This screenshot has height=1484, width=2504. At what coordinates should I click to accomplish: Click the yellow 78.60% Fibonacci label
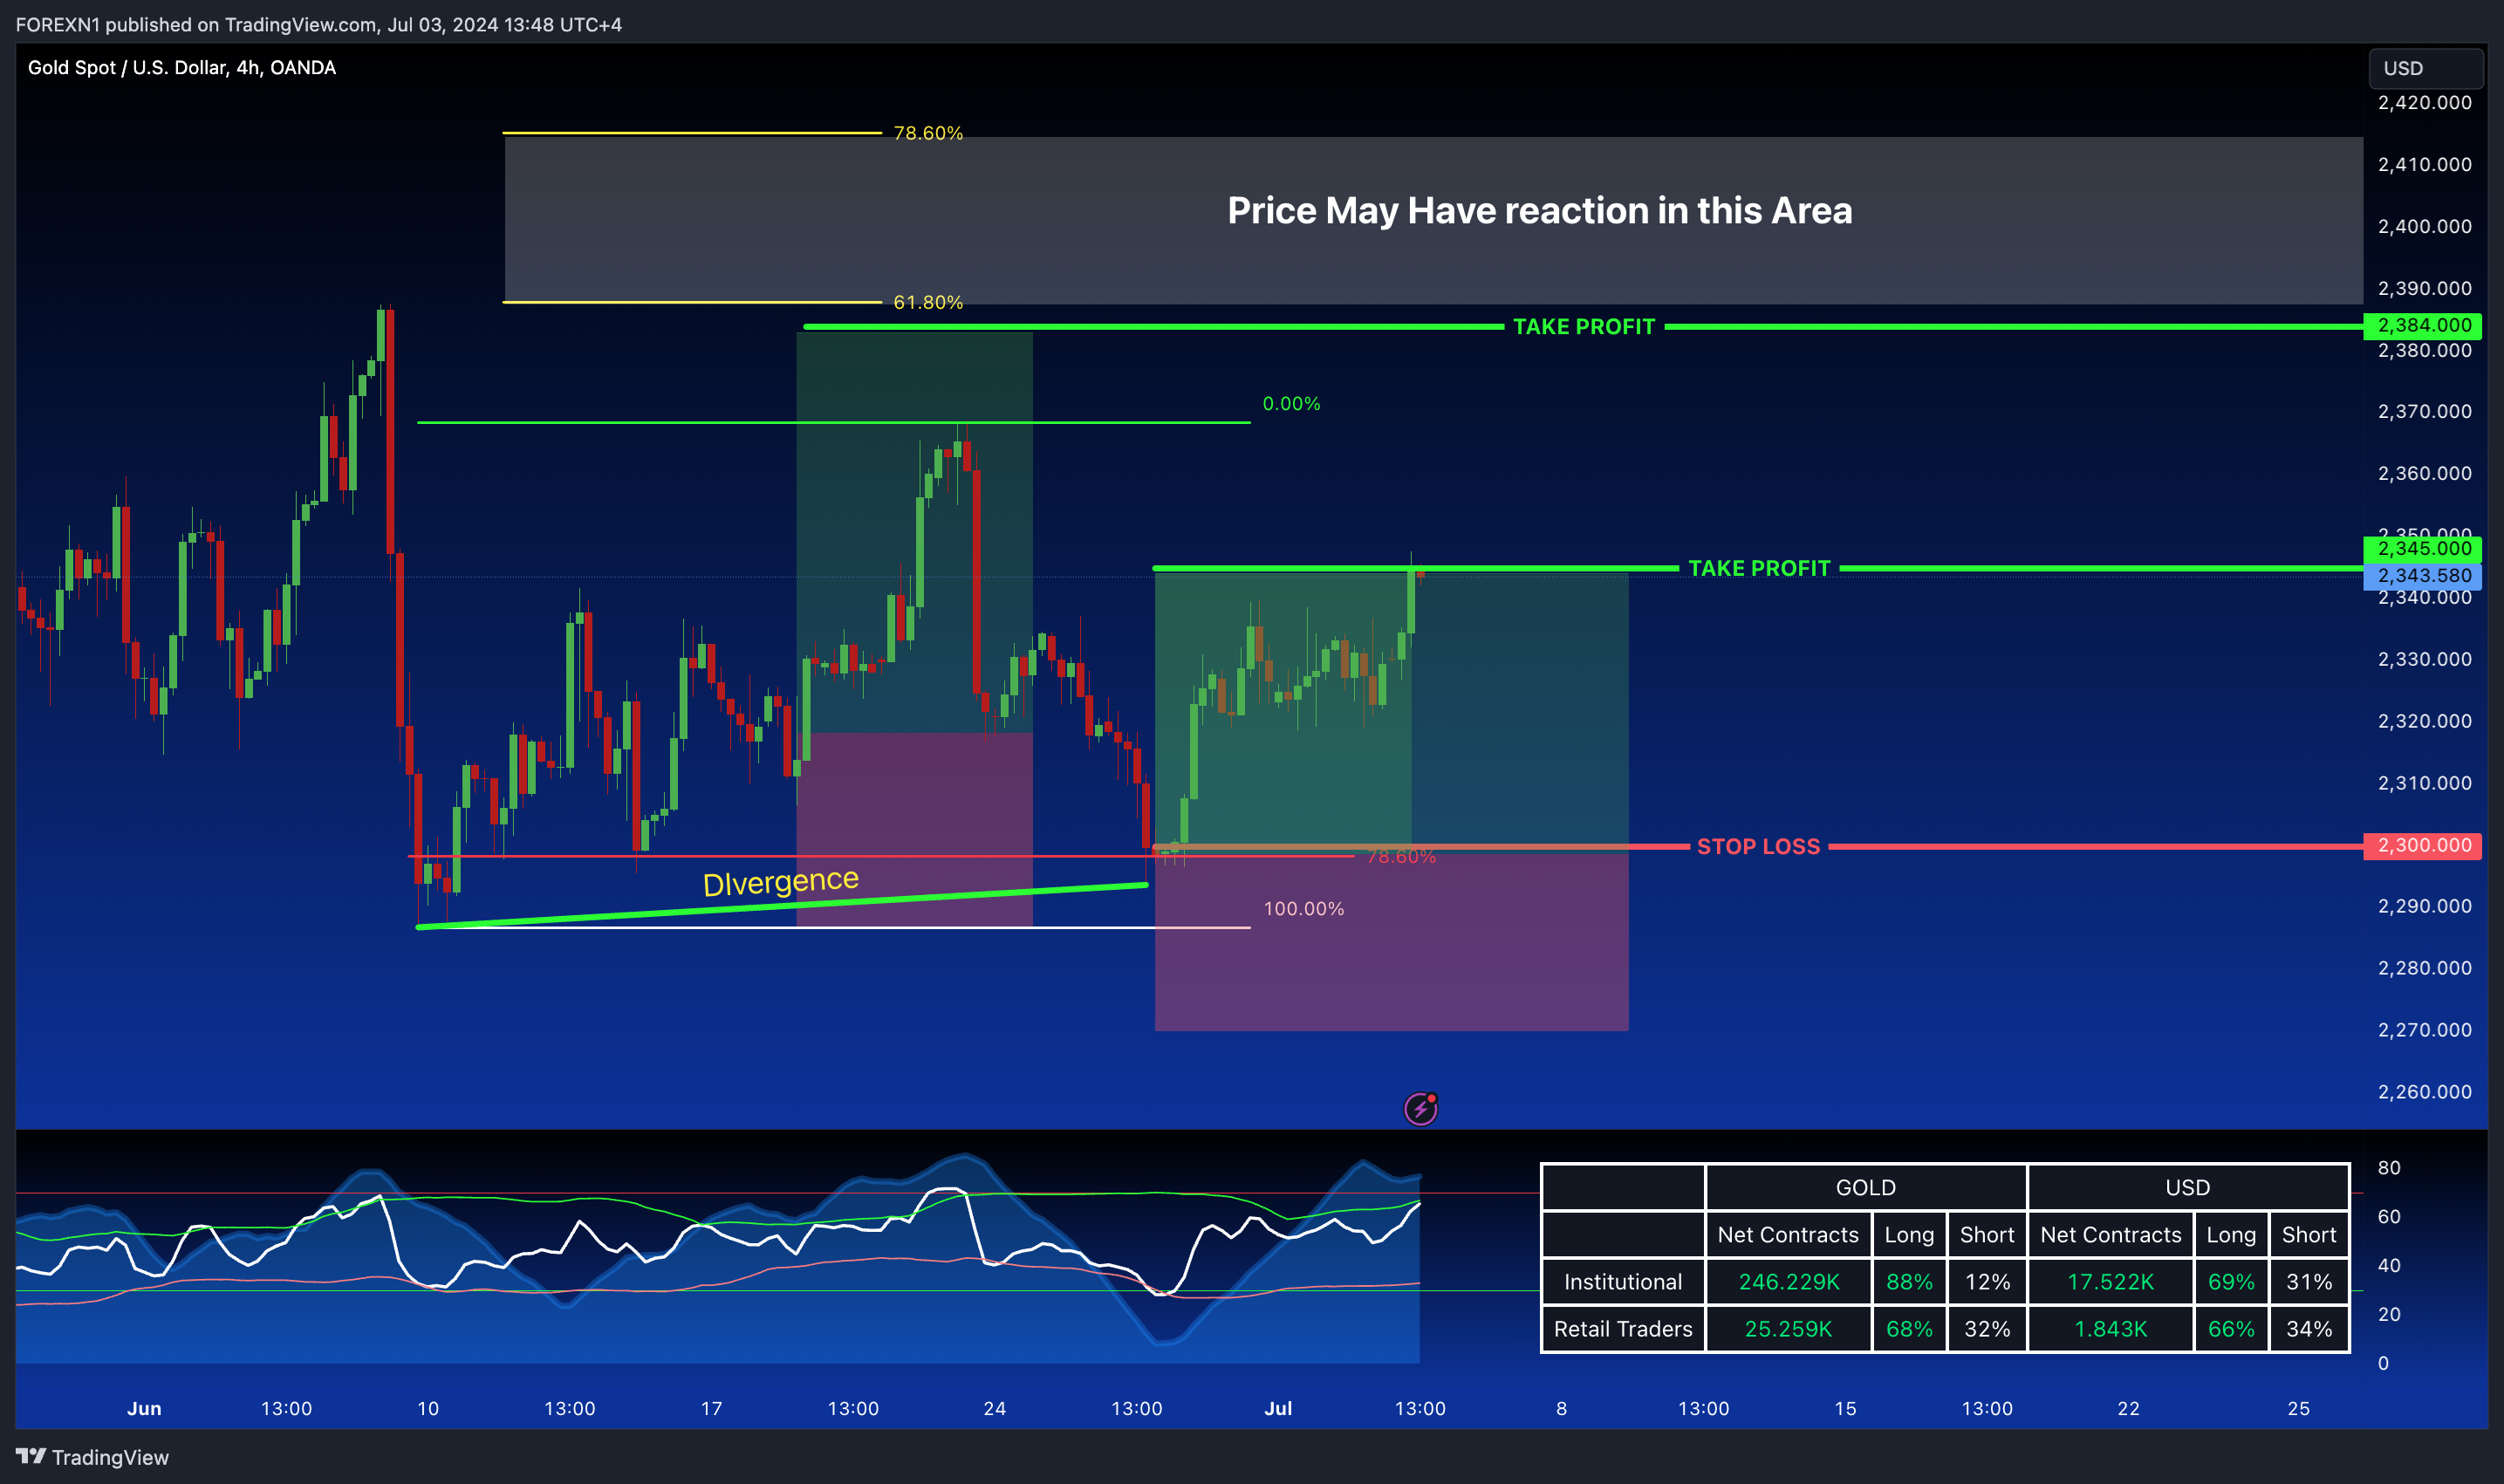[x=928, y=133]
